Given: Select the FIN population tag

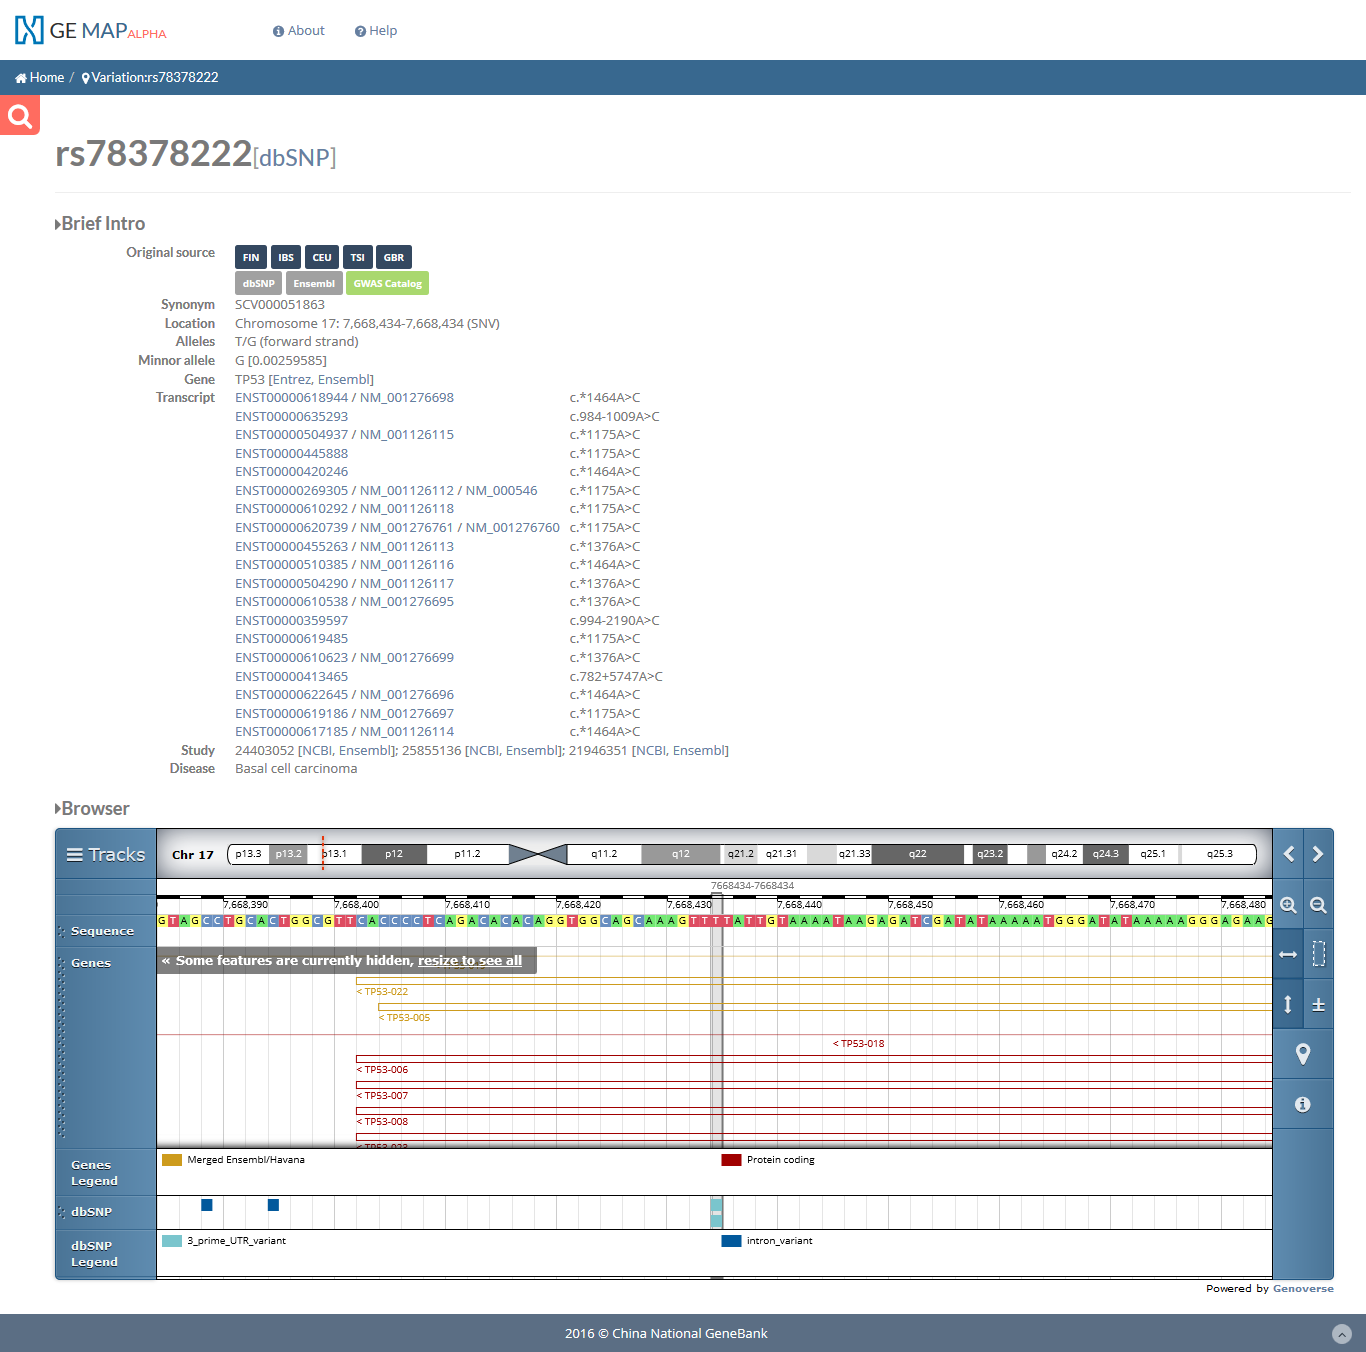Looking at the screenshot, I should pos(251,257).
